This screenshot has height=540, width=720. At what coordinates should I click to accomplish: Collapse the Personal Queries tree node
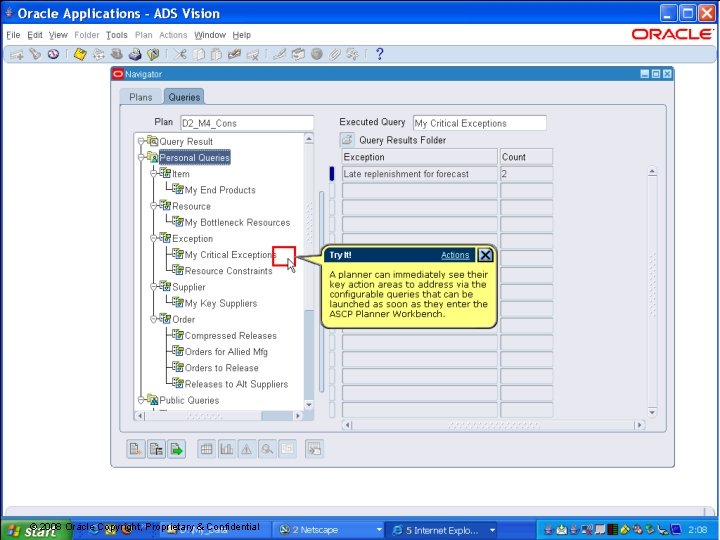pos(141,158)
